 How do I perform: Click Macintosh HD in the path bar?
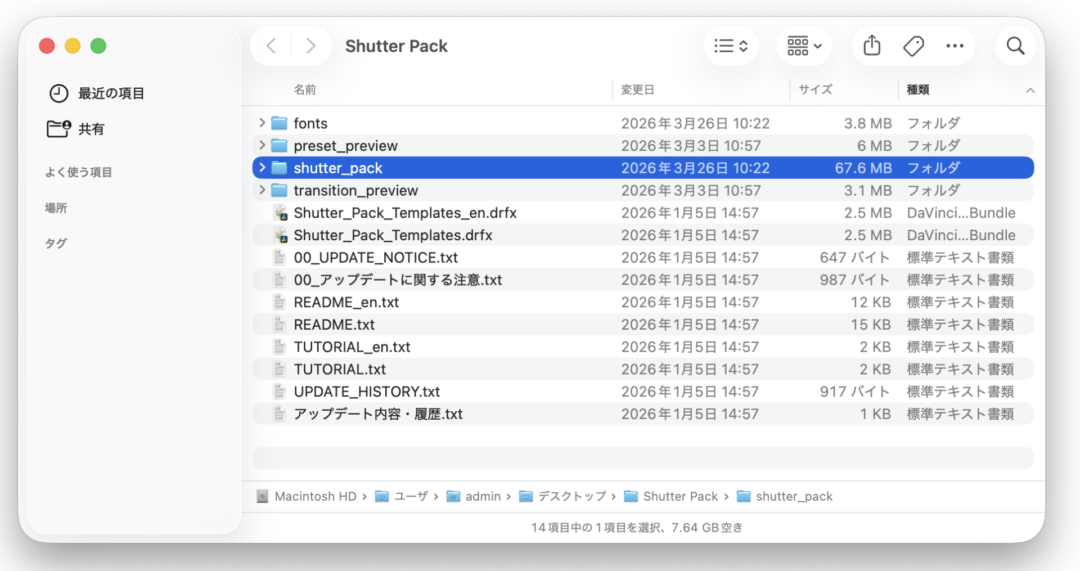315,497
